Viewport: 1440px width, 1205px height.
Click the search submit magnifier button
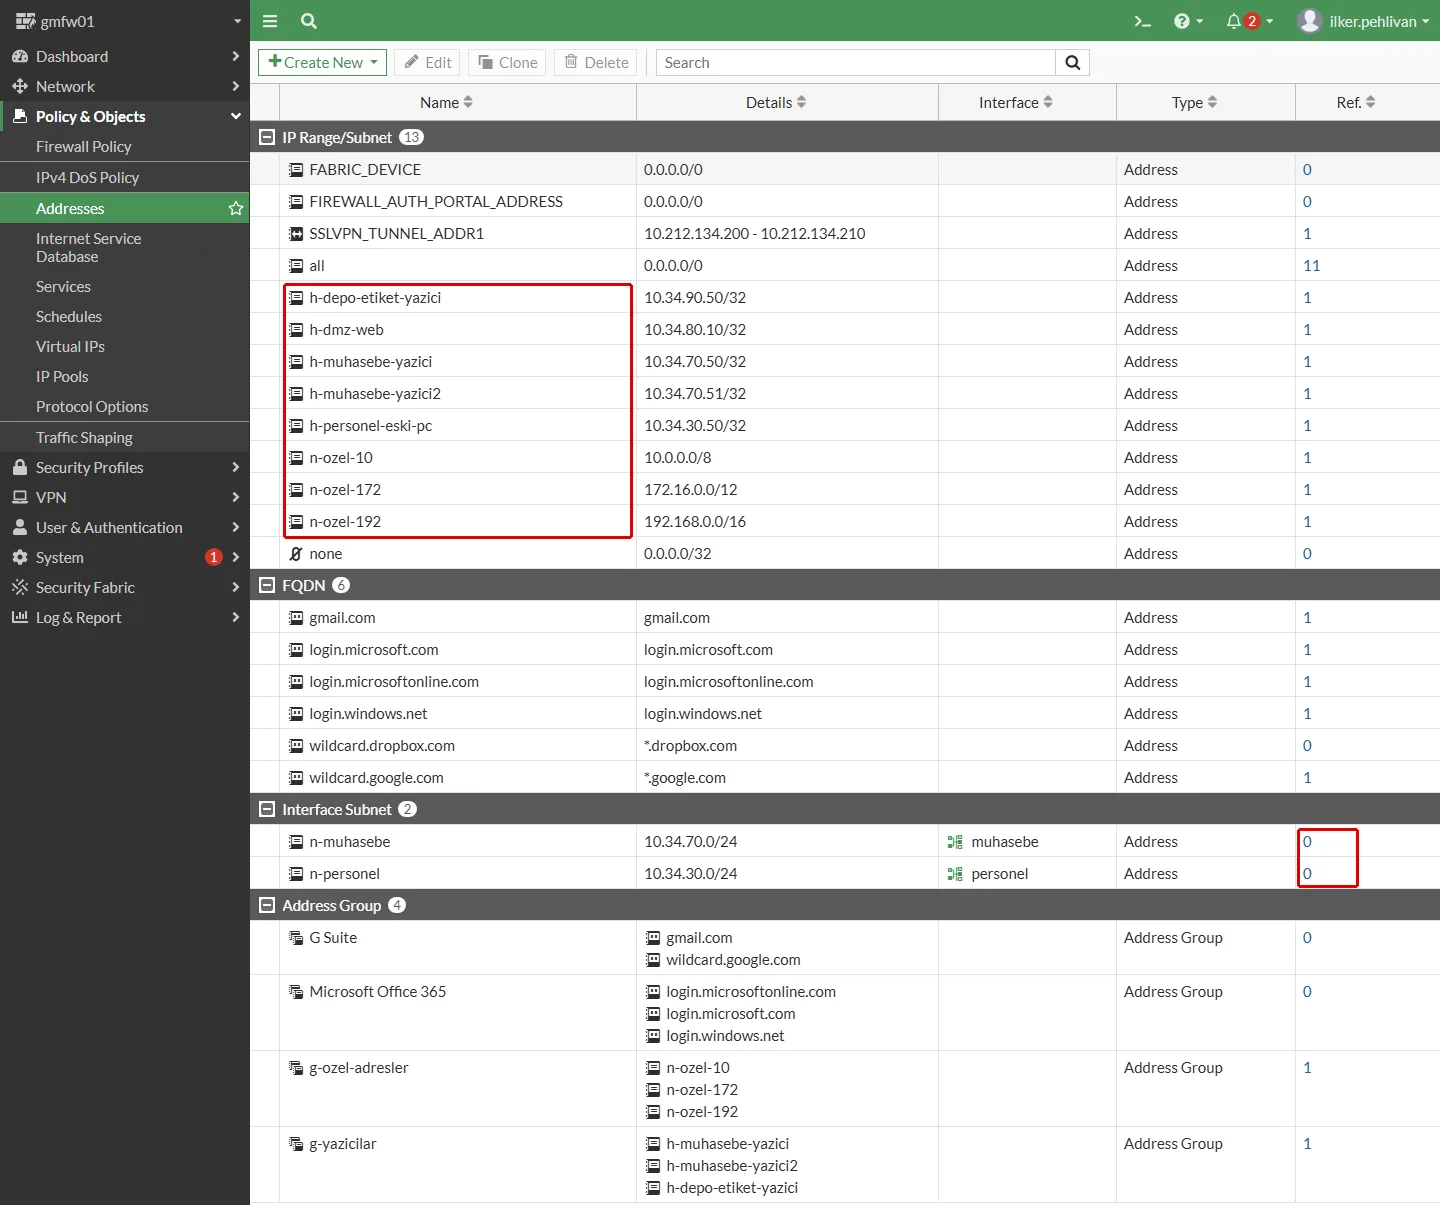(x=1073, y=62)
